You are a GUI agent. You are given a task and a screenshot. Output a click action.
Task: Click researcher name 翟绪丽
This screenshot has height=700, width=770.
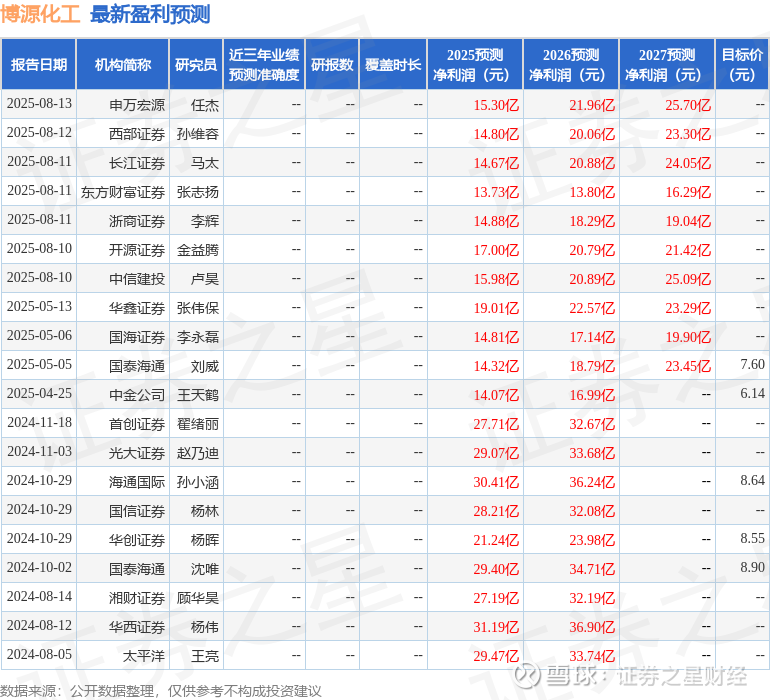(x=198, y=424)
